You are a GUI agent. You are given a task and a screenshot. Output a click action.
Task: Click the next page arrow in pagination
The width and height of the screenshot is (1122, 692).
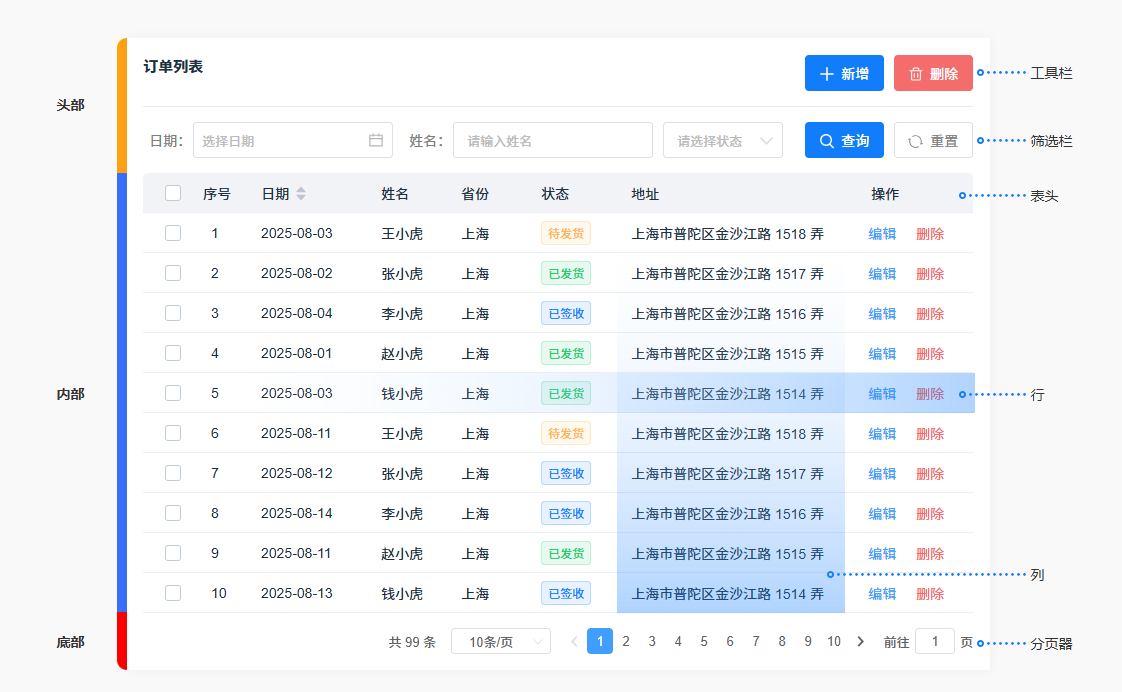[861, 642]
